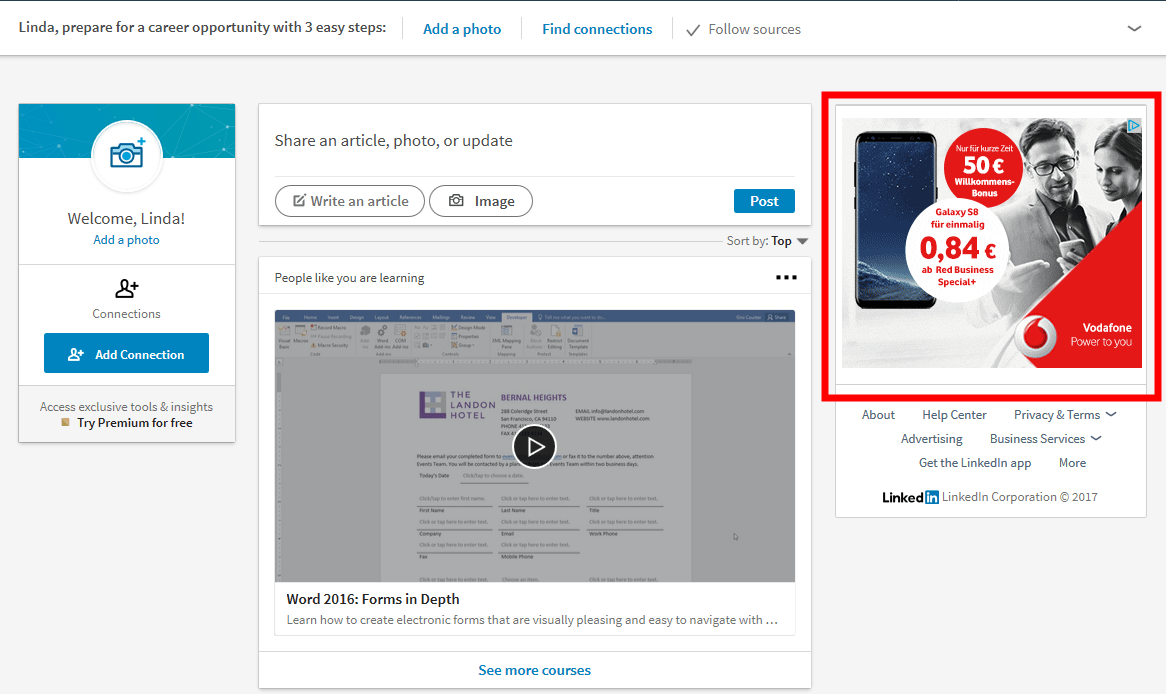1166x694 pixels.
Task: Click the checkmark icon beside Follow sources
Action: coord(693,29)
